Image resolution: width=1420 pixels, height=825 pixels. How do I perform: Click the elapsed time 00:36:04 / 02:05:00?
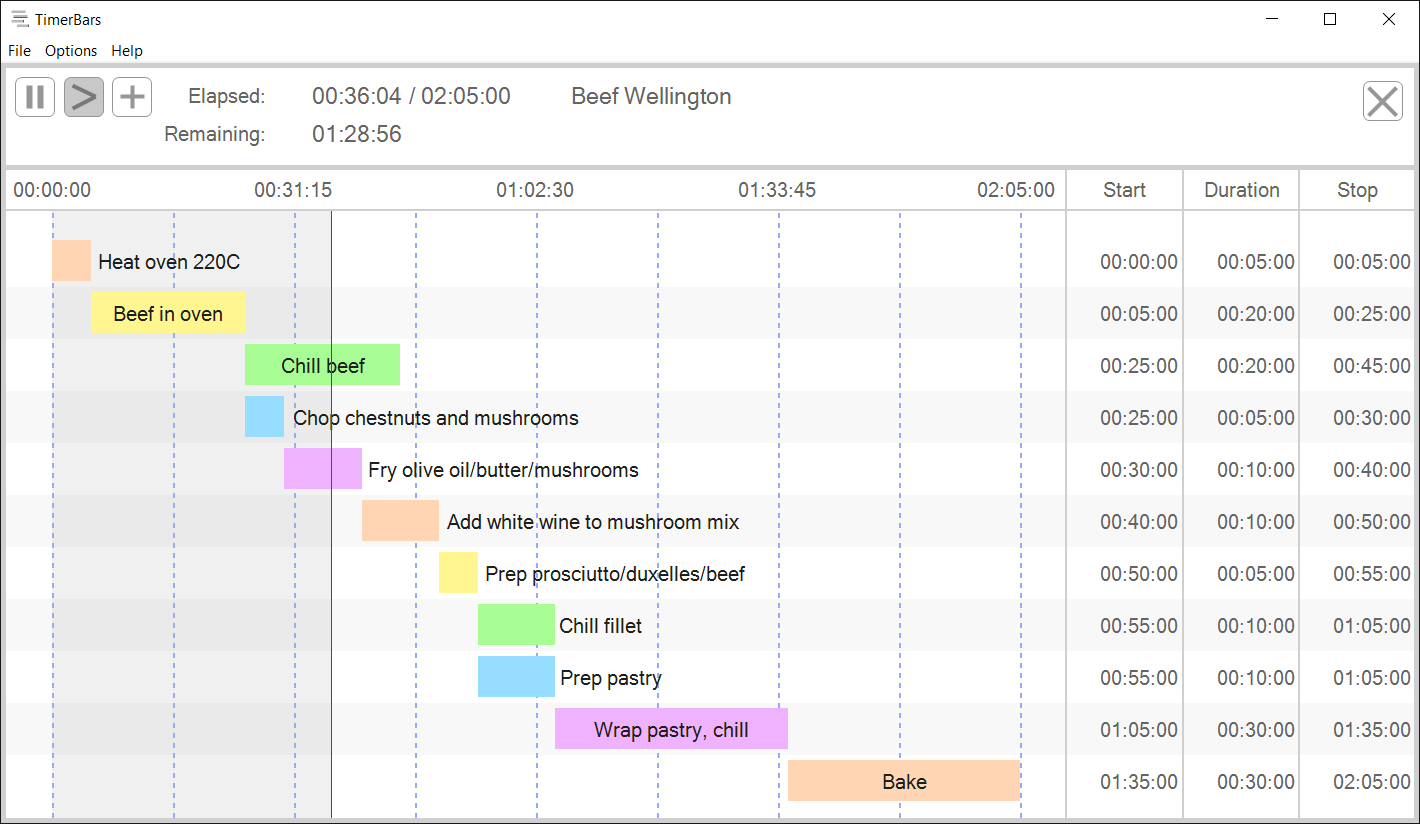[x=411, y=97]
